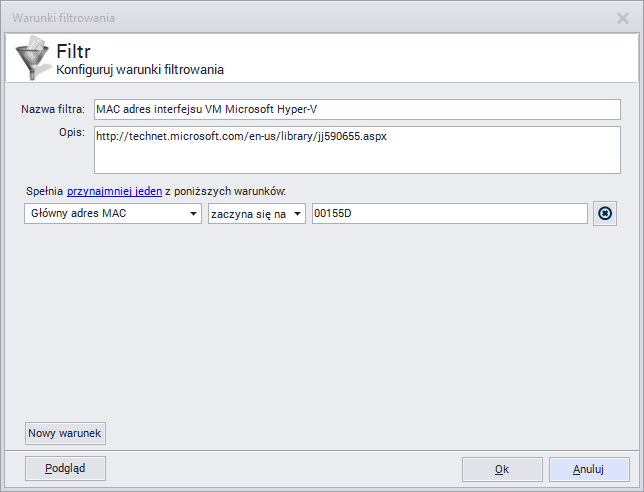Select the 00155D value input field
Screen dimensions: 644x492
click(x=449, y=214)
